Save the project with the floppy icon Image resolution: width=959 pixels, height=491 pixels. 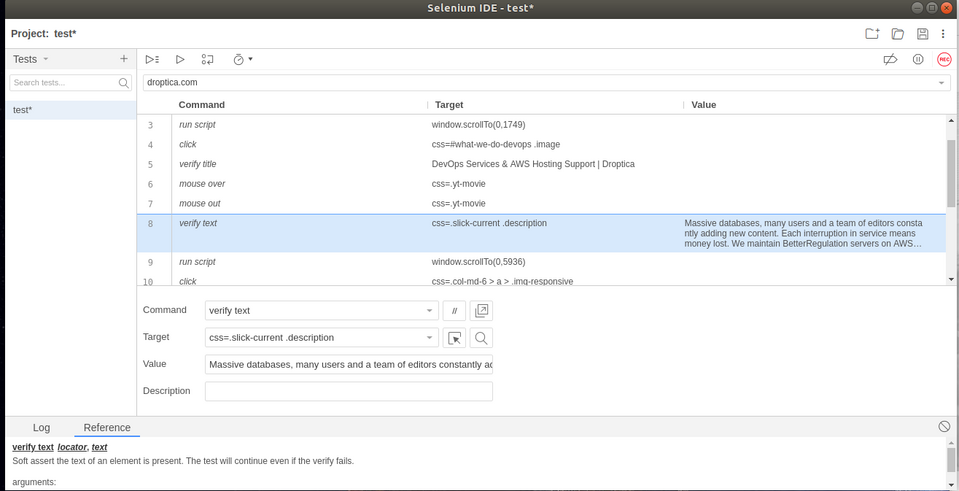pyautogui.click(x=922, y=34)
